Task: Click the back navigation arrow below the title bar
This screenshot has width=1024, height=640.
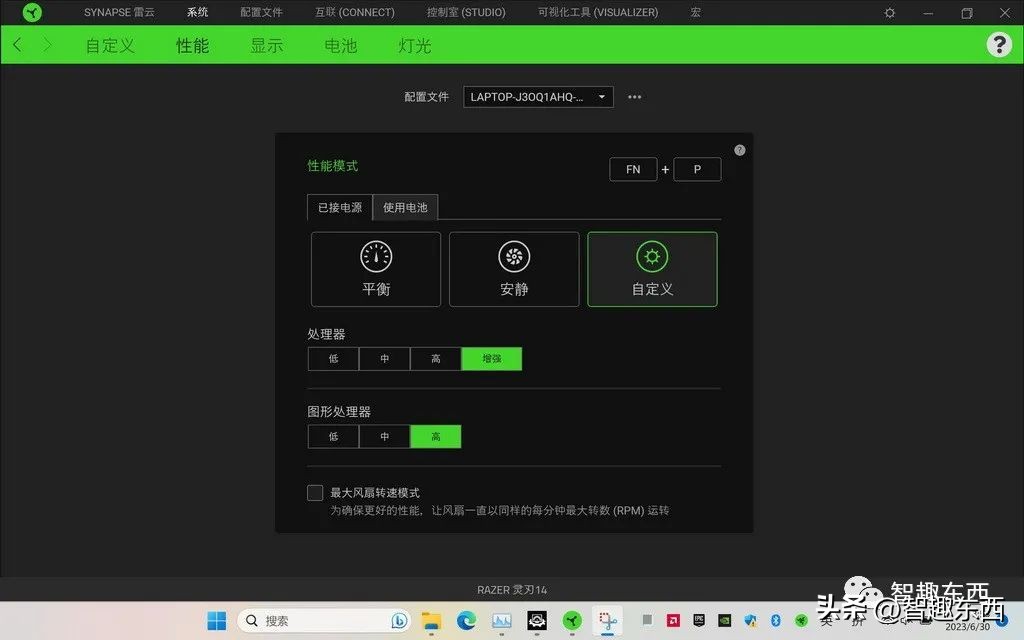Action: (16, 44)
